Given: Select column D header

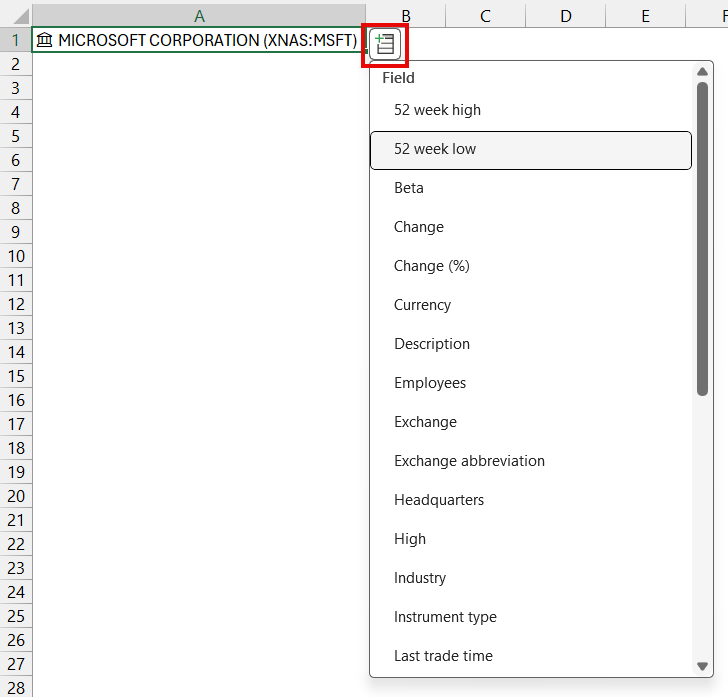Looking at the screenshot, I should (x=566, y=16).
